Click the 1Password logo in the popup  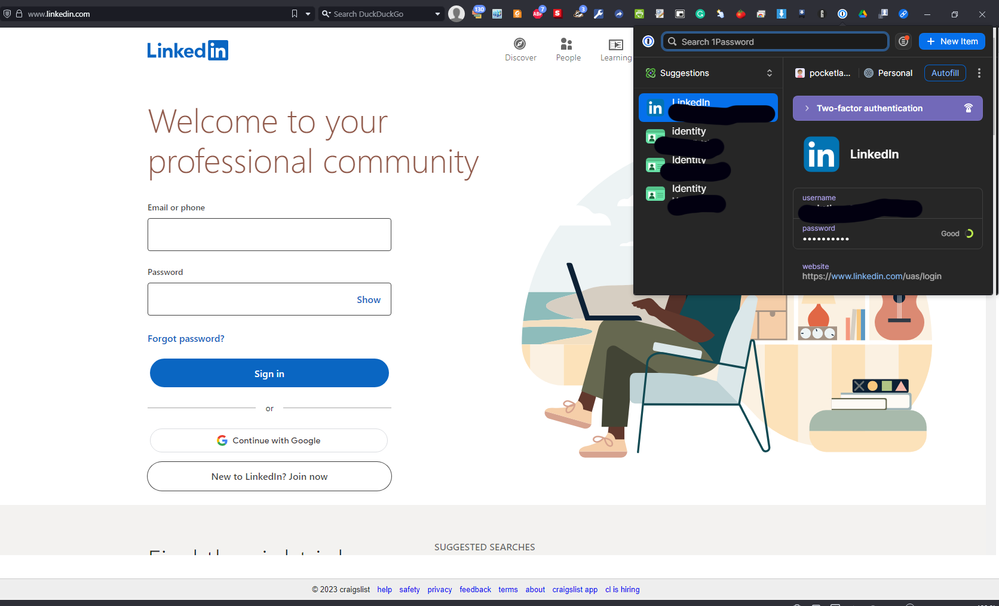pyautogui.click(x=648, y=41)
